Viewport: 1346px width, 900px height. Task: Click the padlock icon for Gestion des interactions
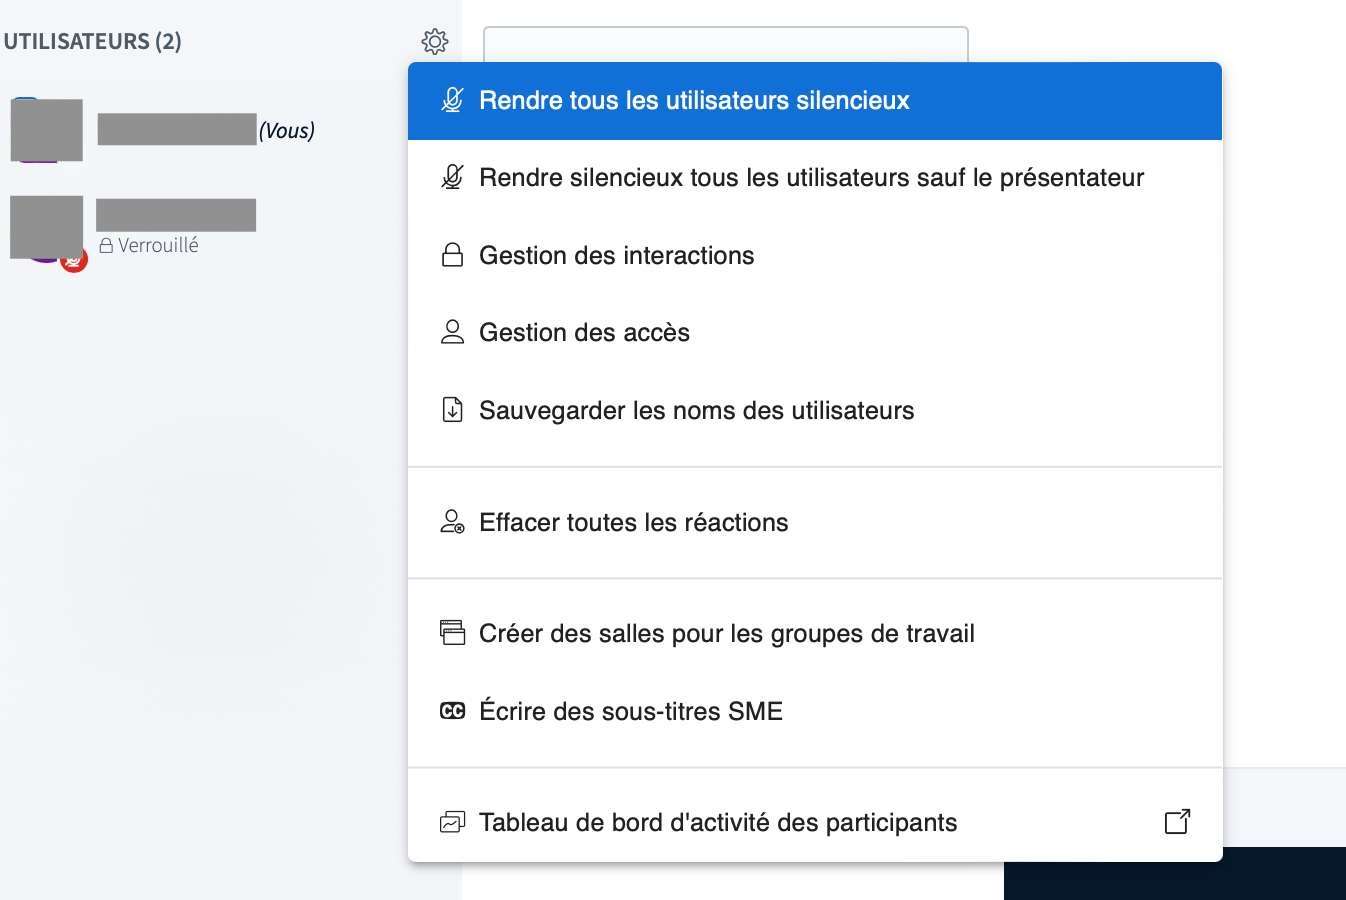[452, 255]
